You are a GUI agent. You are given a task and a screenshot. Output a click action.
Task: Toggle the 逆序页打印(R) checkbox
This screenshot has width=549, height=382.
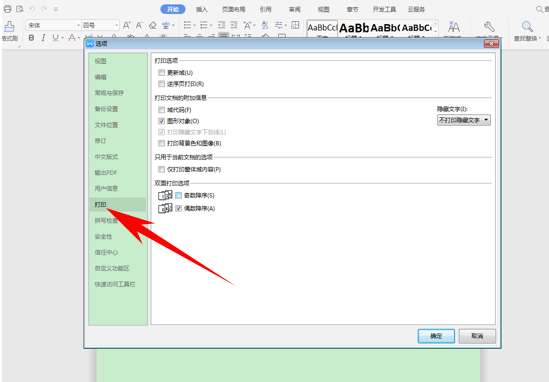(161, 84)
